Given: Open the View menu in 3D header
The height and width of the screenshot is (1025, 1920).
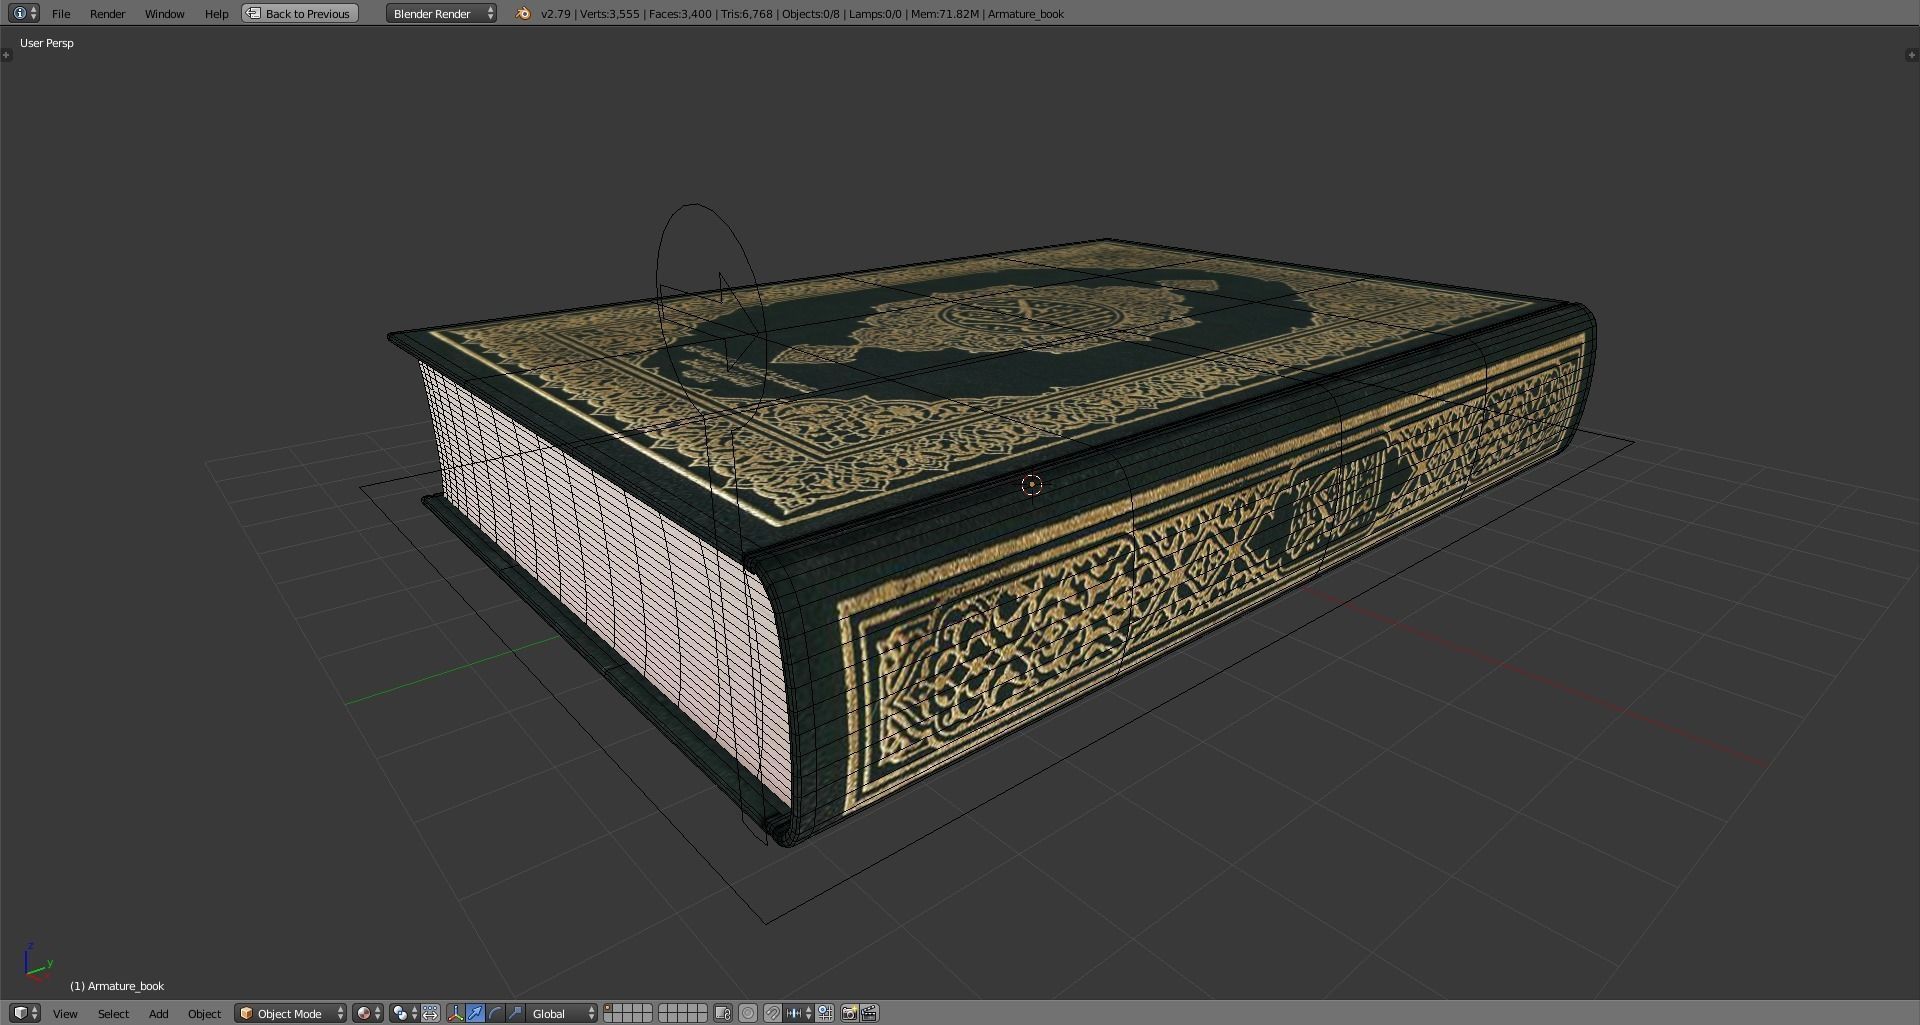Looking at the screenshot, I should [65, 1013].
